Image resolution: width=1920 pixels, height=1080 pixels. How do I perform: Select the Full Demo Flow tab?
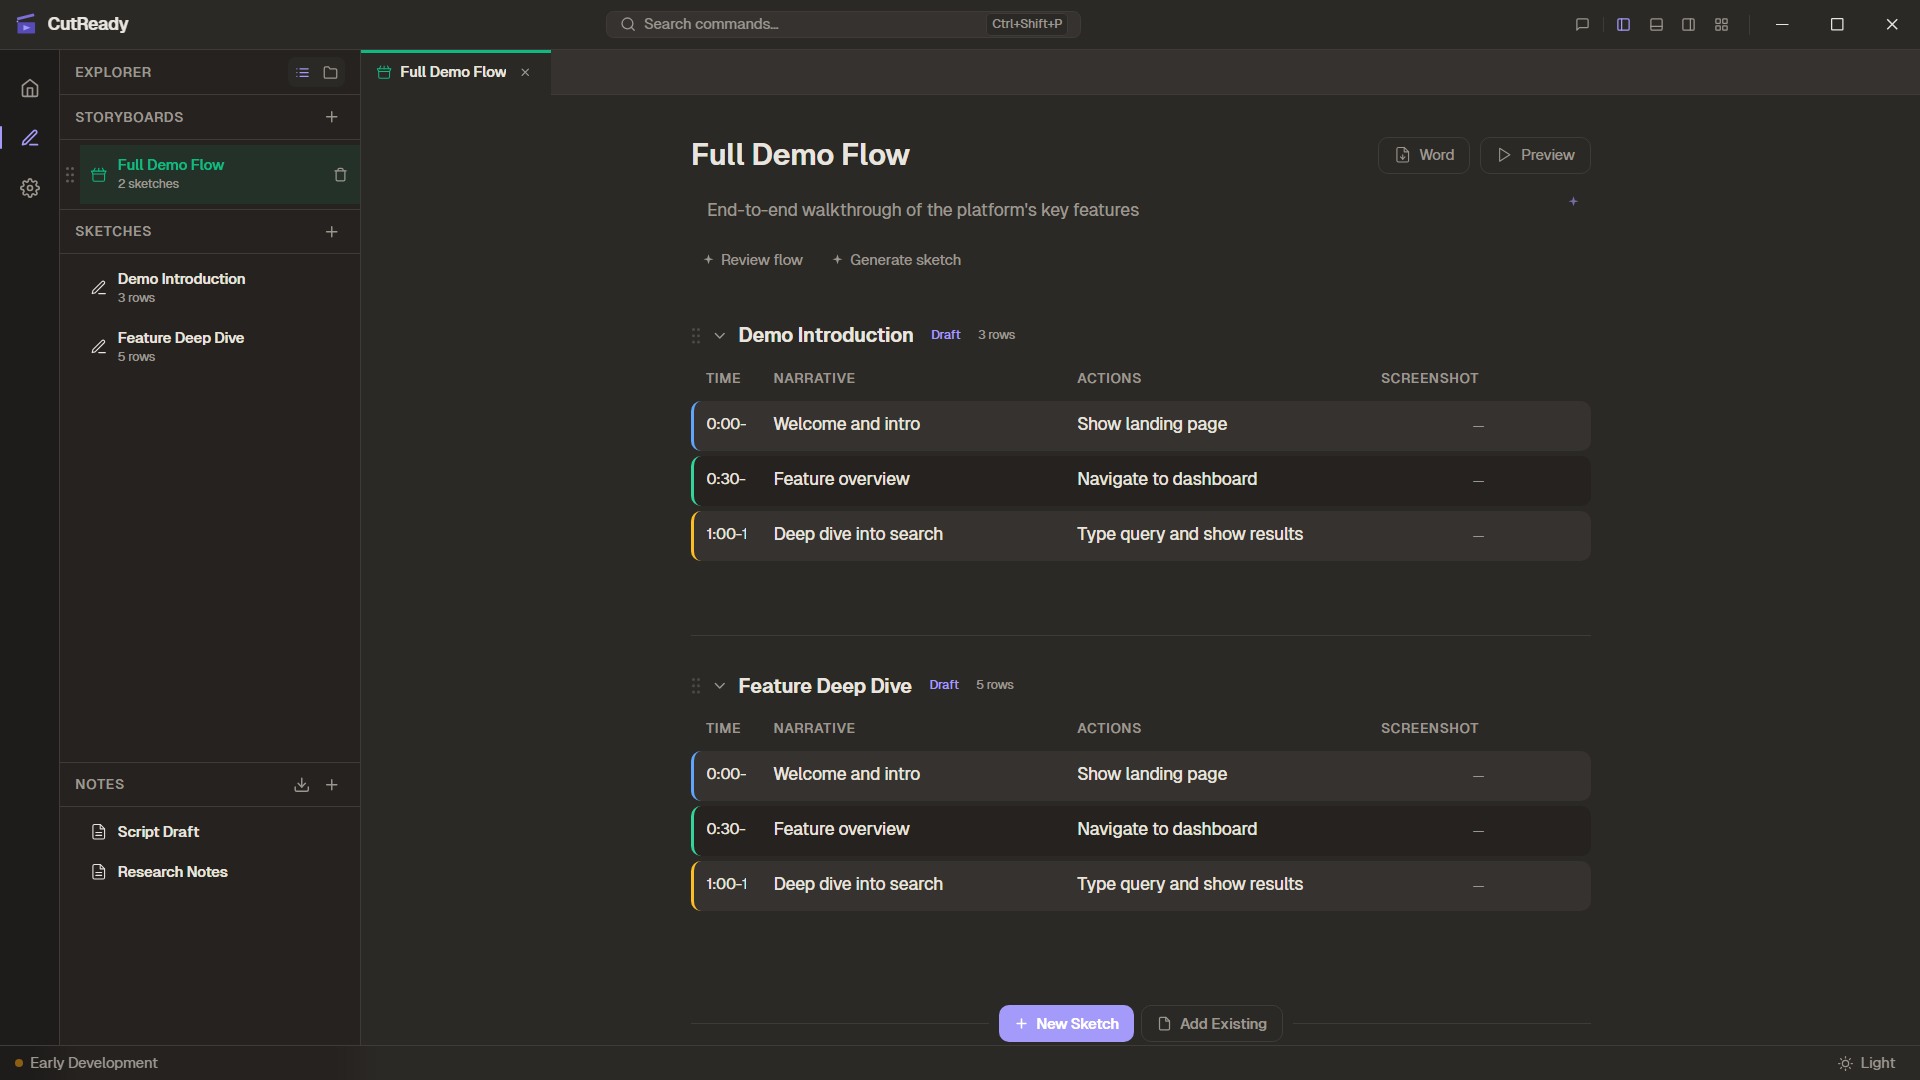pyautogui.click(x=452, y=72)
